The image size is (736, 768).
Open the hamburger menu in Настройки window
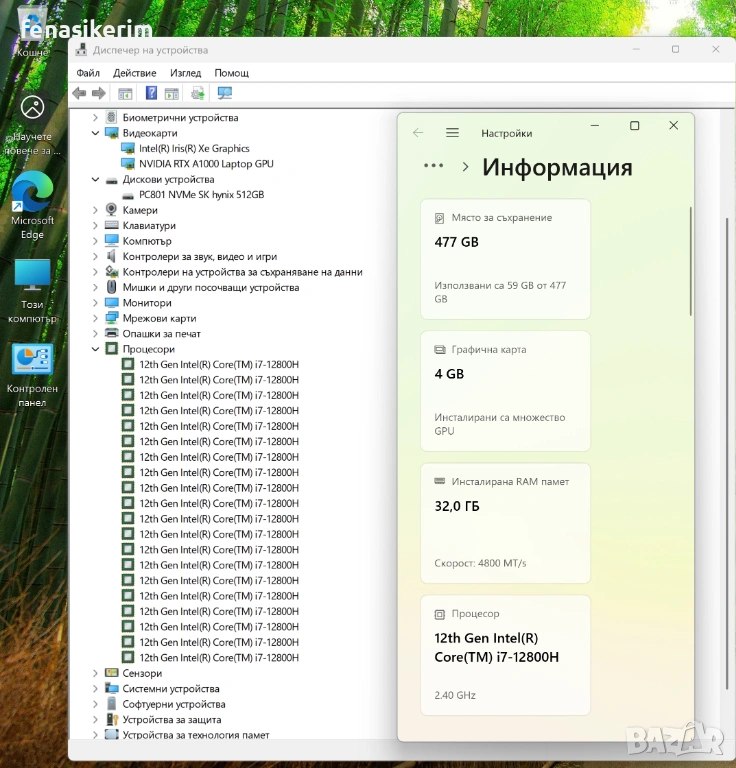[452, 133]
